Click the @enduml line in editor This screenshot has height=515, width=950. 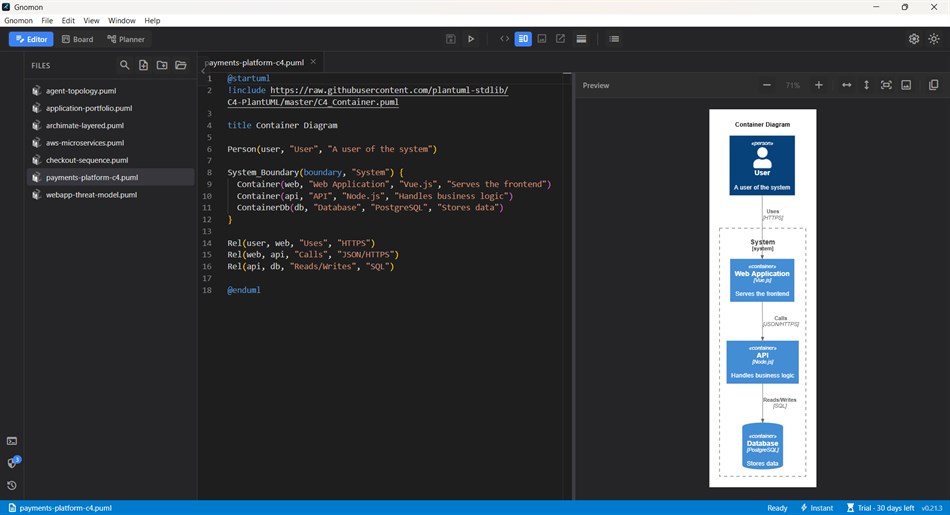click(244, 290)
